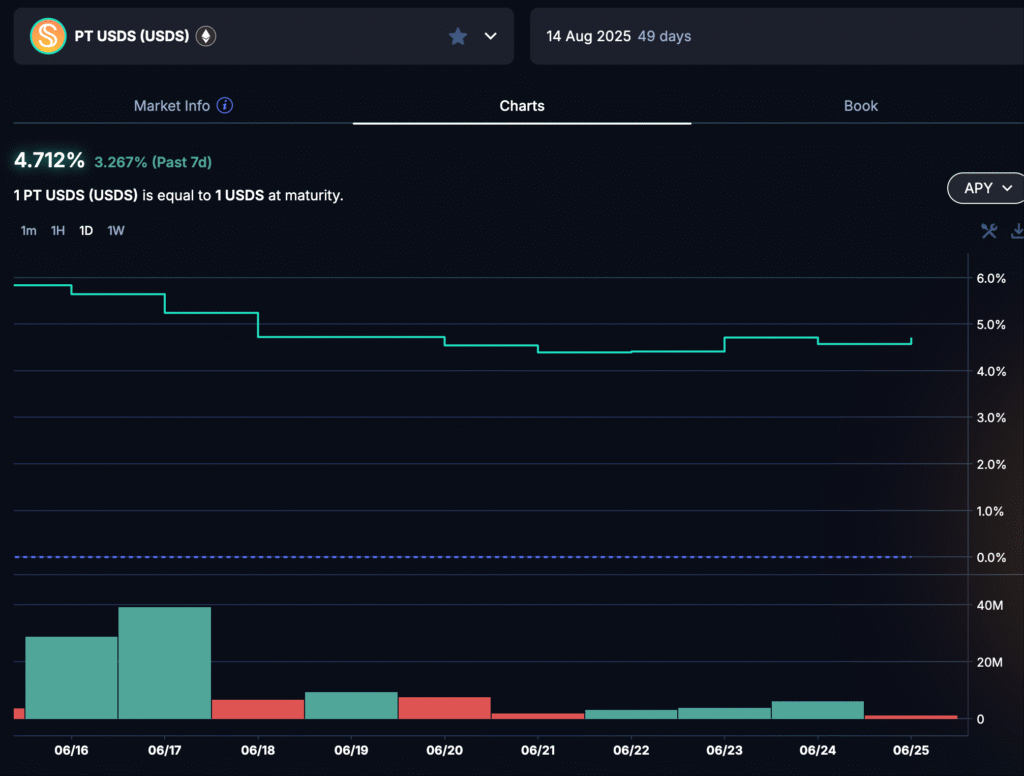Select the 1W chart interval
Viewport: 1024px width, 776px height.
[116, 231]
